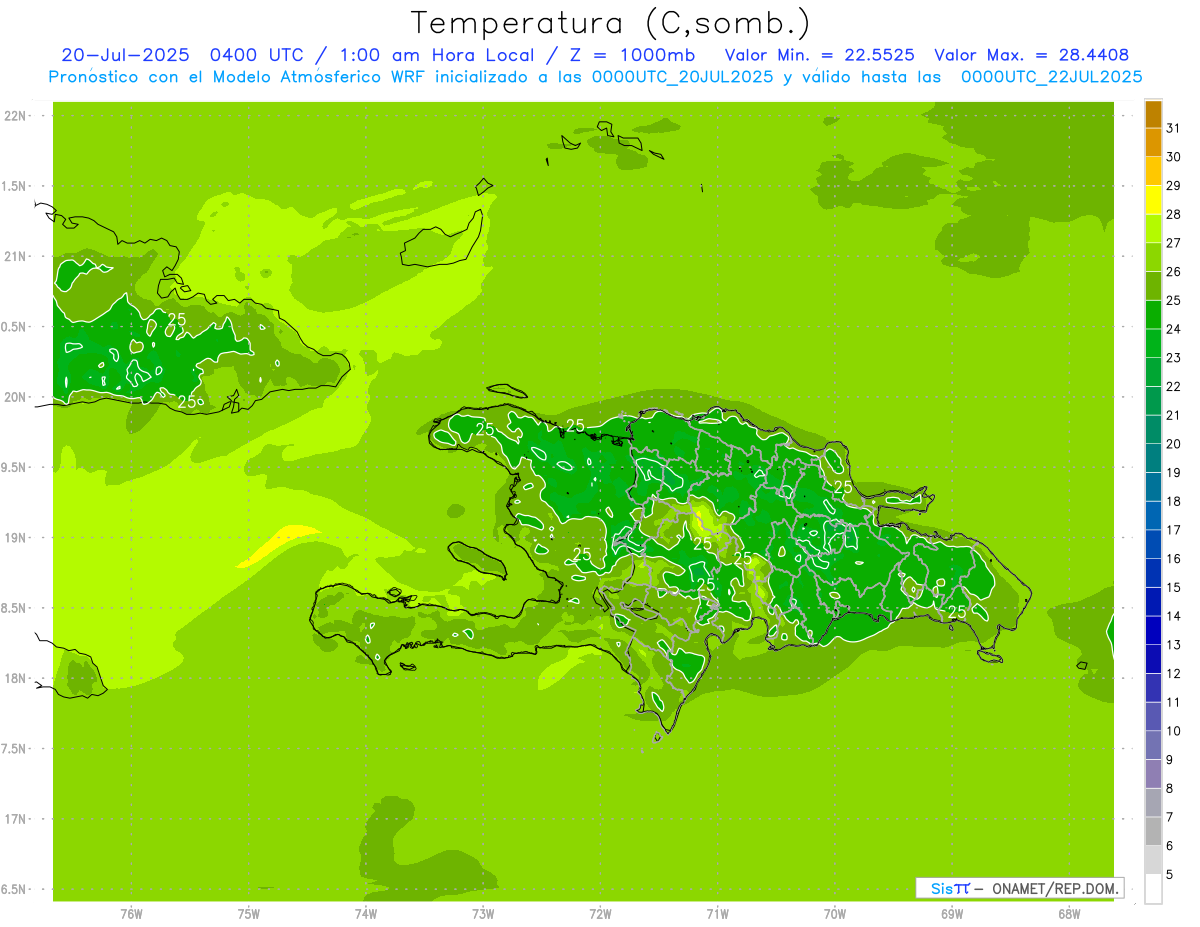Pick the legend swatch between 30 and 31
This screenshot has width=1200, height=927.
(x=1153, y=142)
